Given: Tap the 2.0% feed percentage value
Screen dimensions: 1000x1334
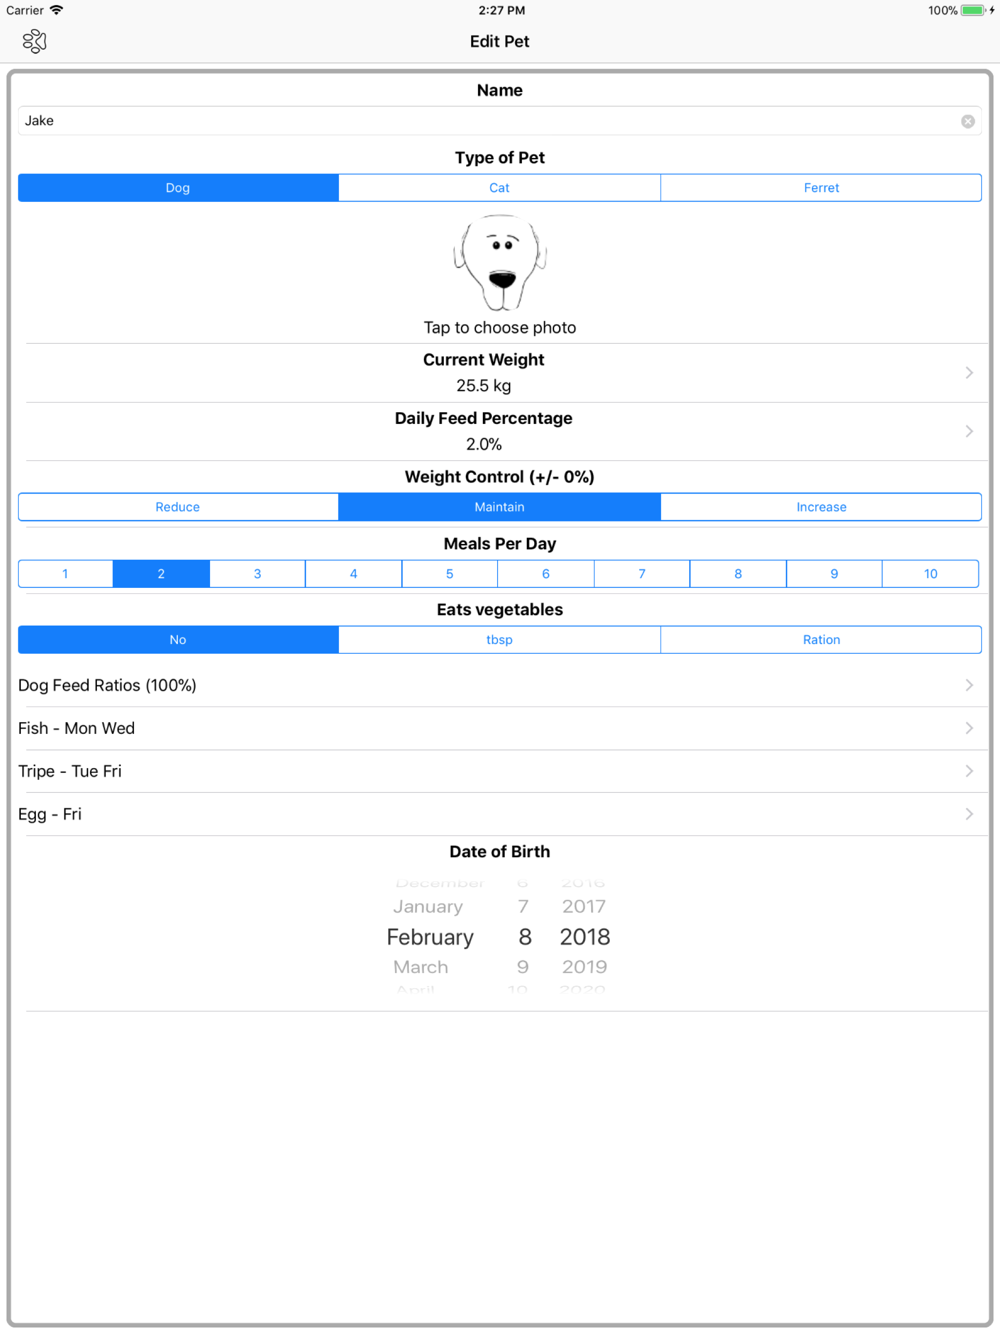Looking at the screenshot, I should pyautogui.click(x=484, y=444).
